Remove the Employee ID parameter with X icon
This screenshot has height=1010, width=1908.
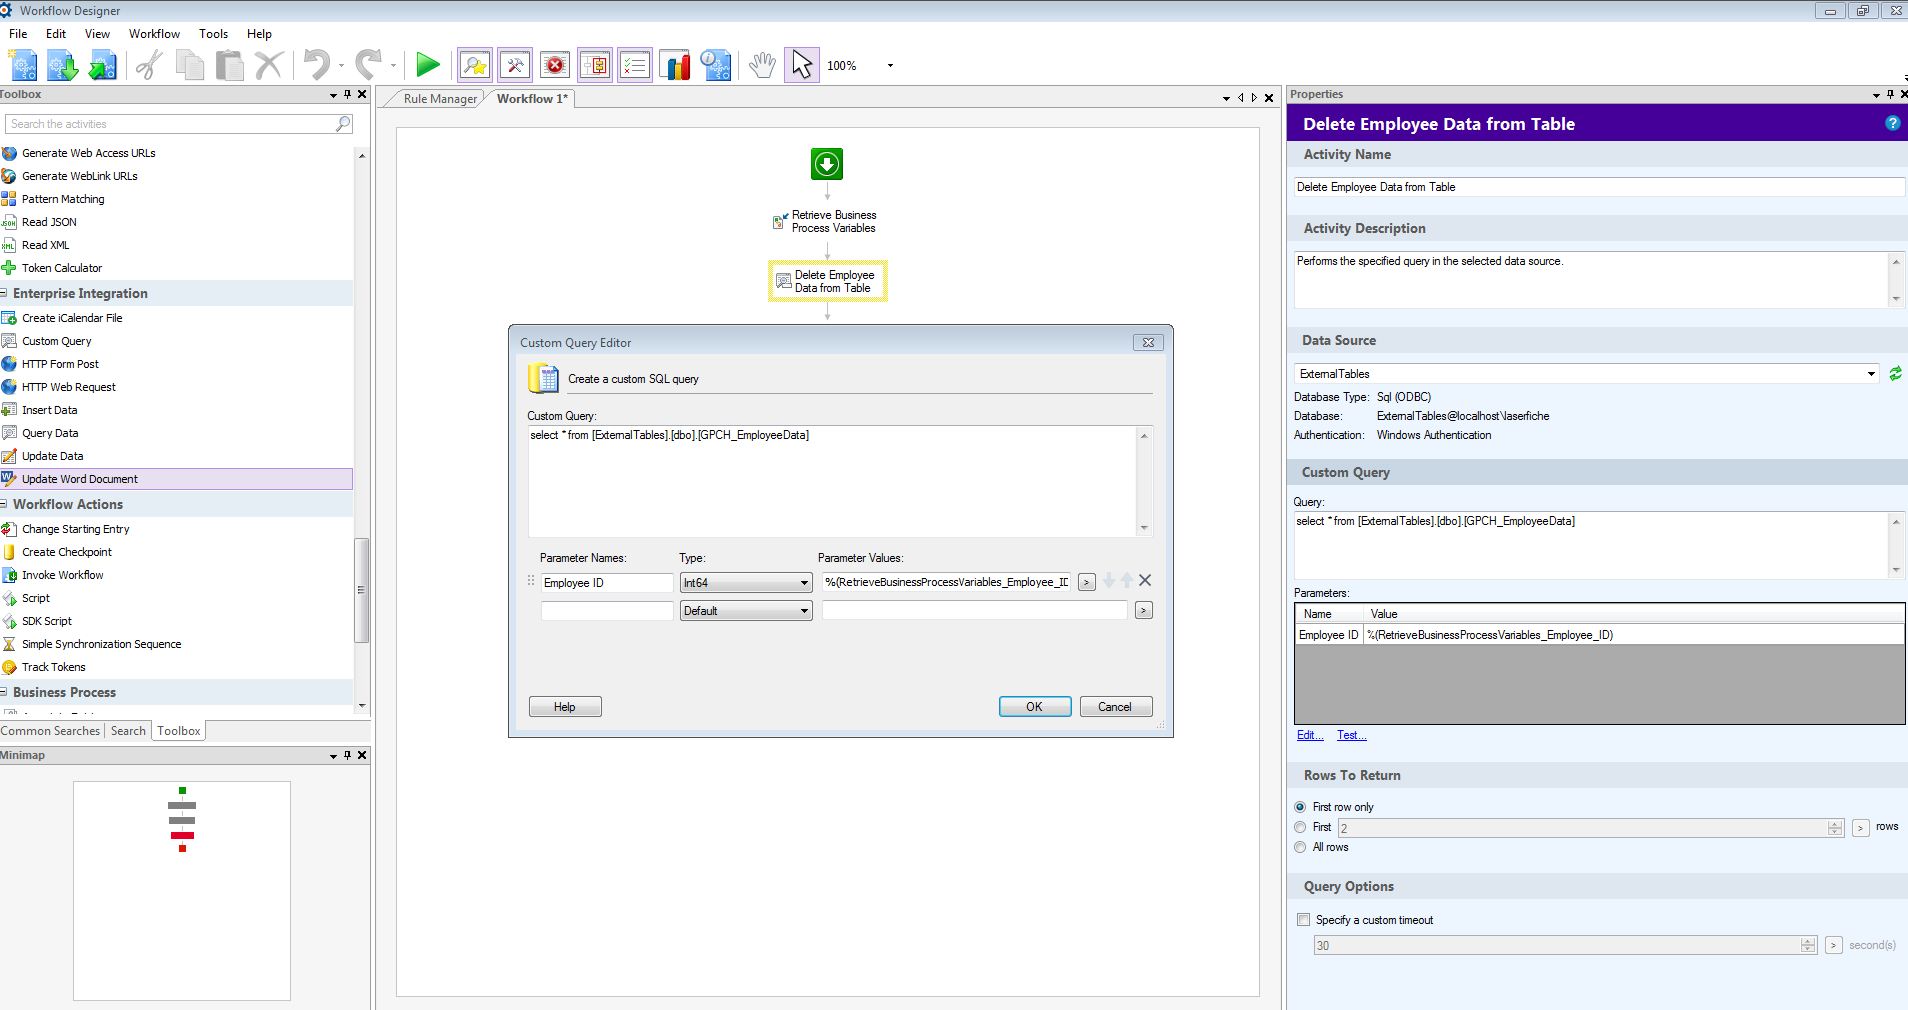point(1145,581)
